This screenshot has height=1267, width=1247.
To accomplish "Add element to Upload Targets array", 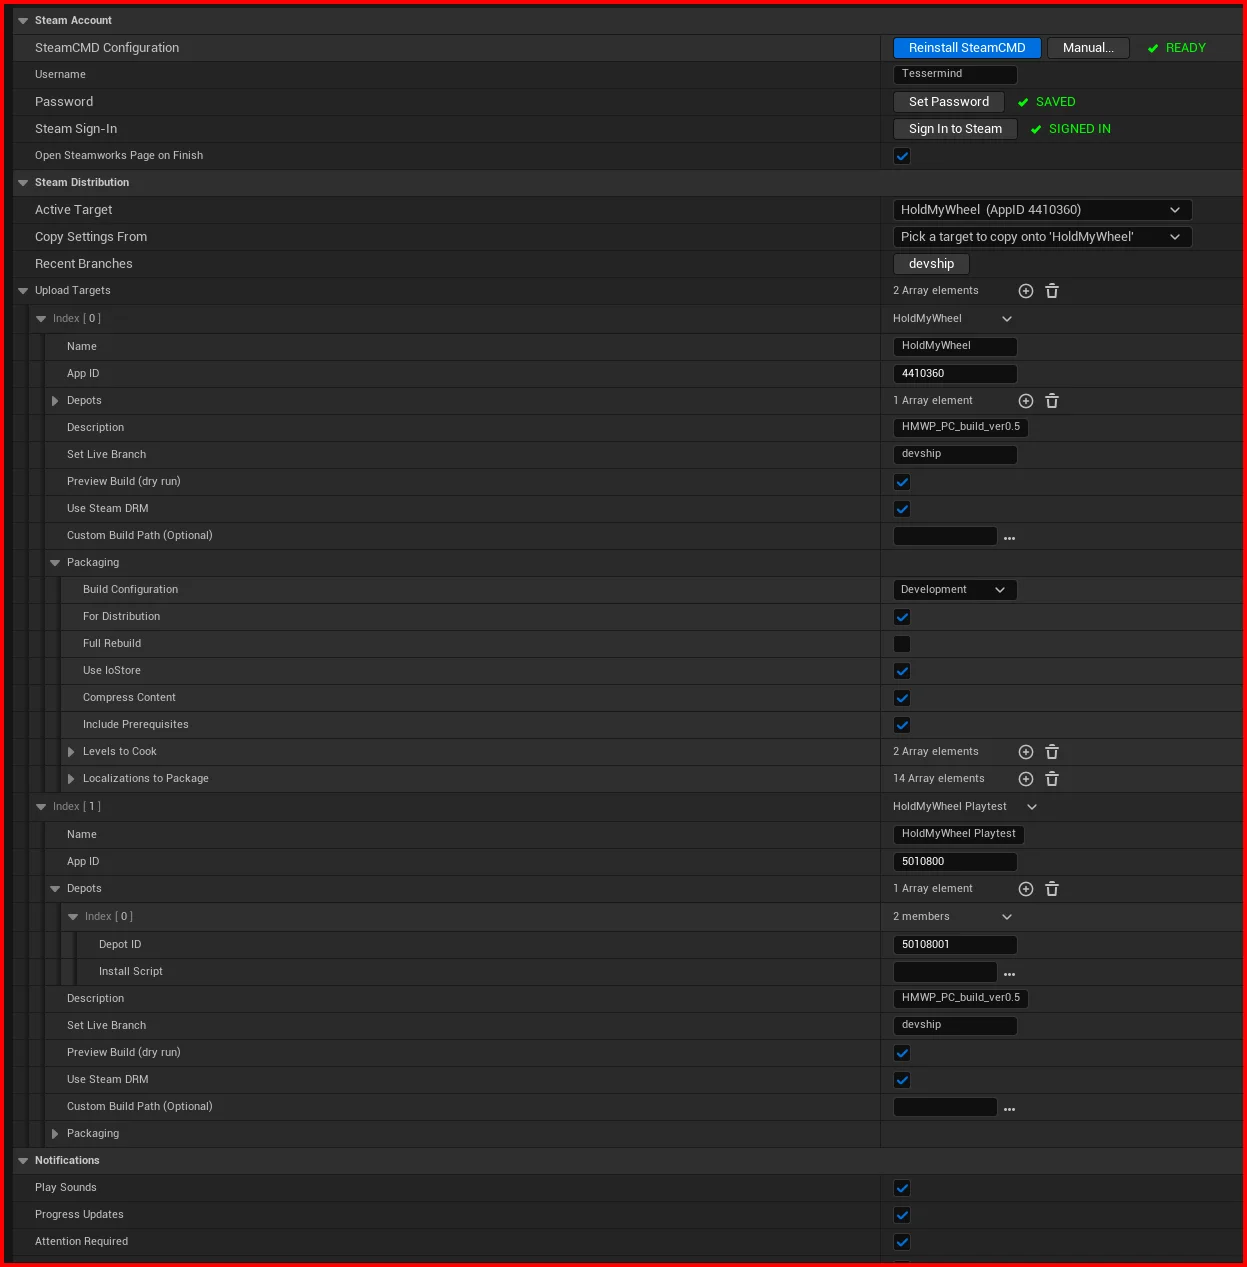I will pos(1026,291).
